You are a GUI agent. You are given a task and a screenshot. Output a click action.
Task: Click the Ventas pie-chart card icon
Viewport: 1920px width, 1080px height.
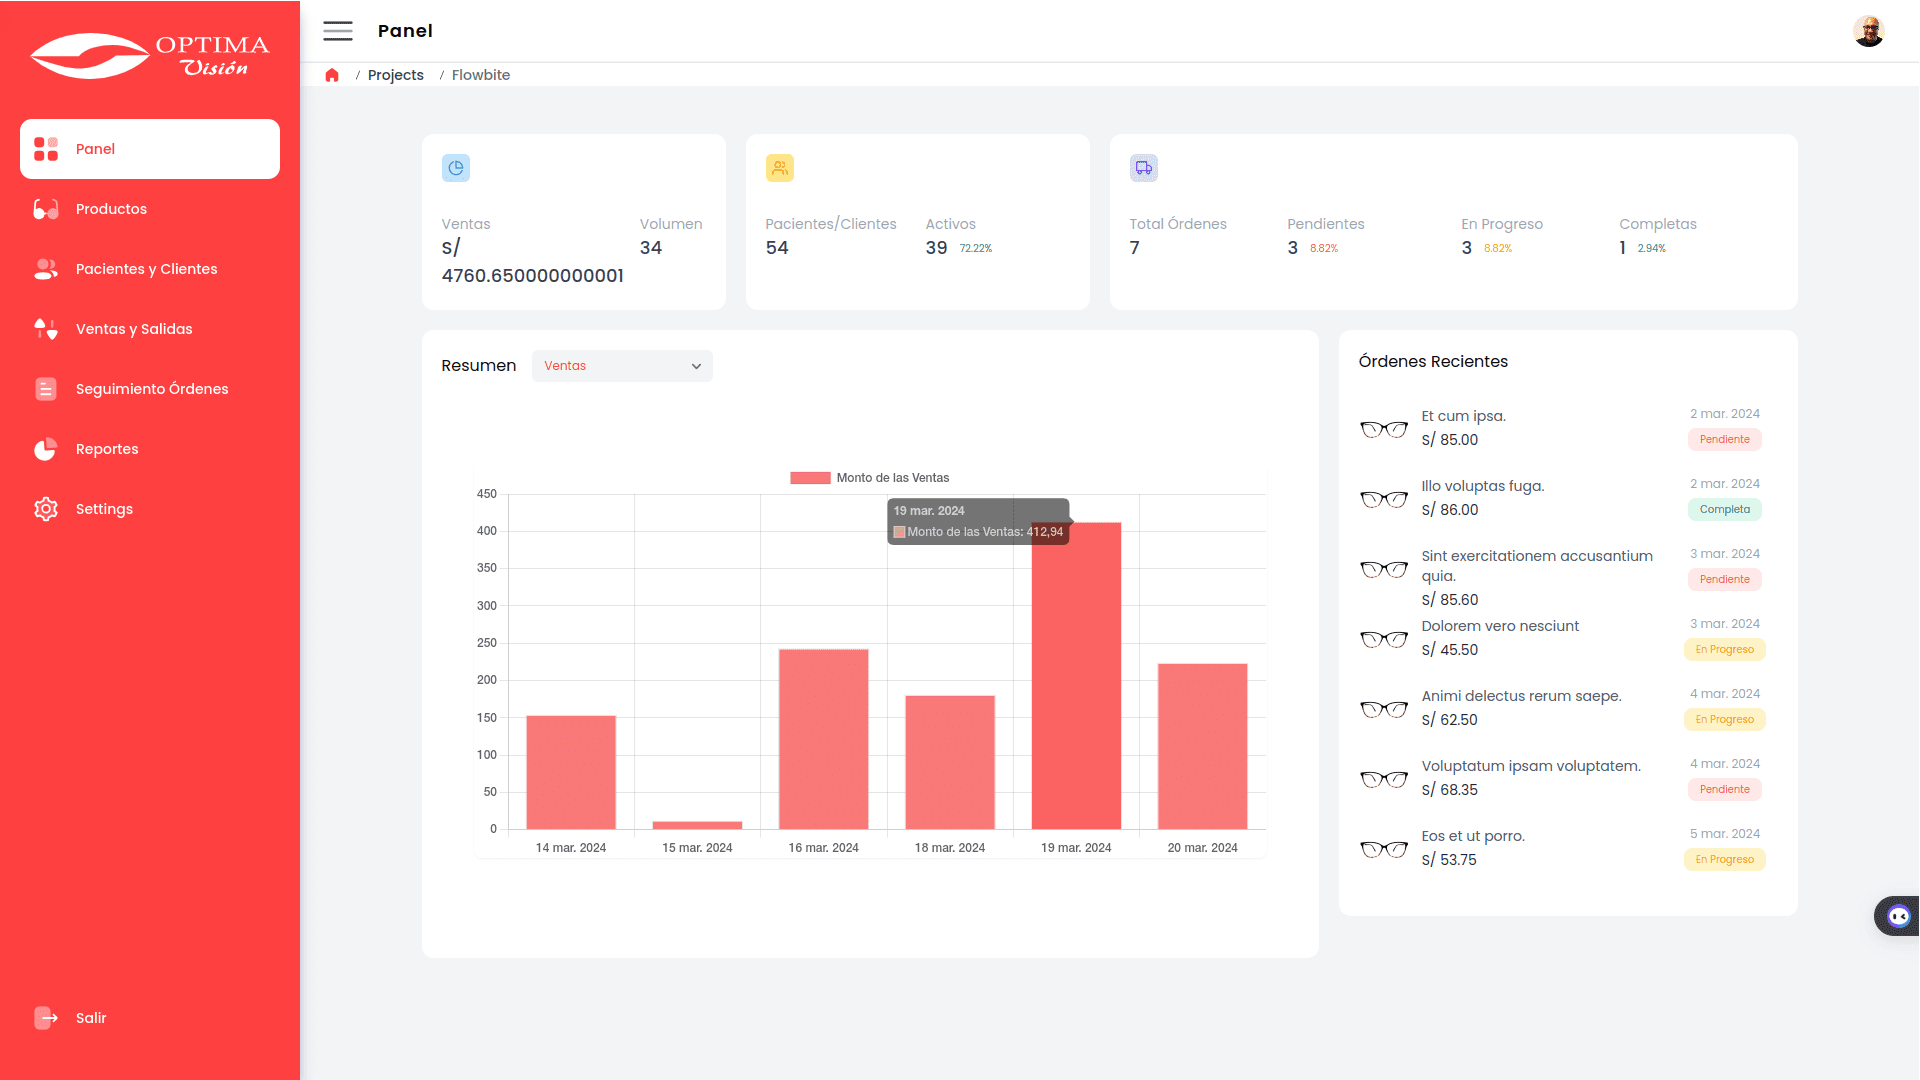pos(456,168)
